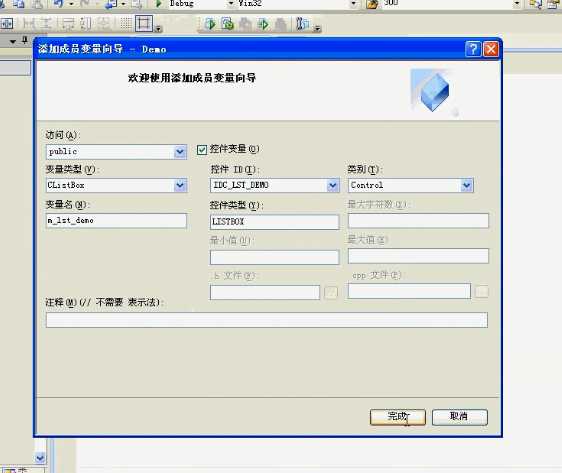Click the maximum value input field

pos(418,256)
